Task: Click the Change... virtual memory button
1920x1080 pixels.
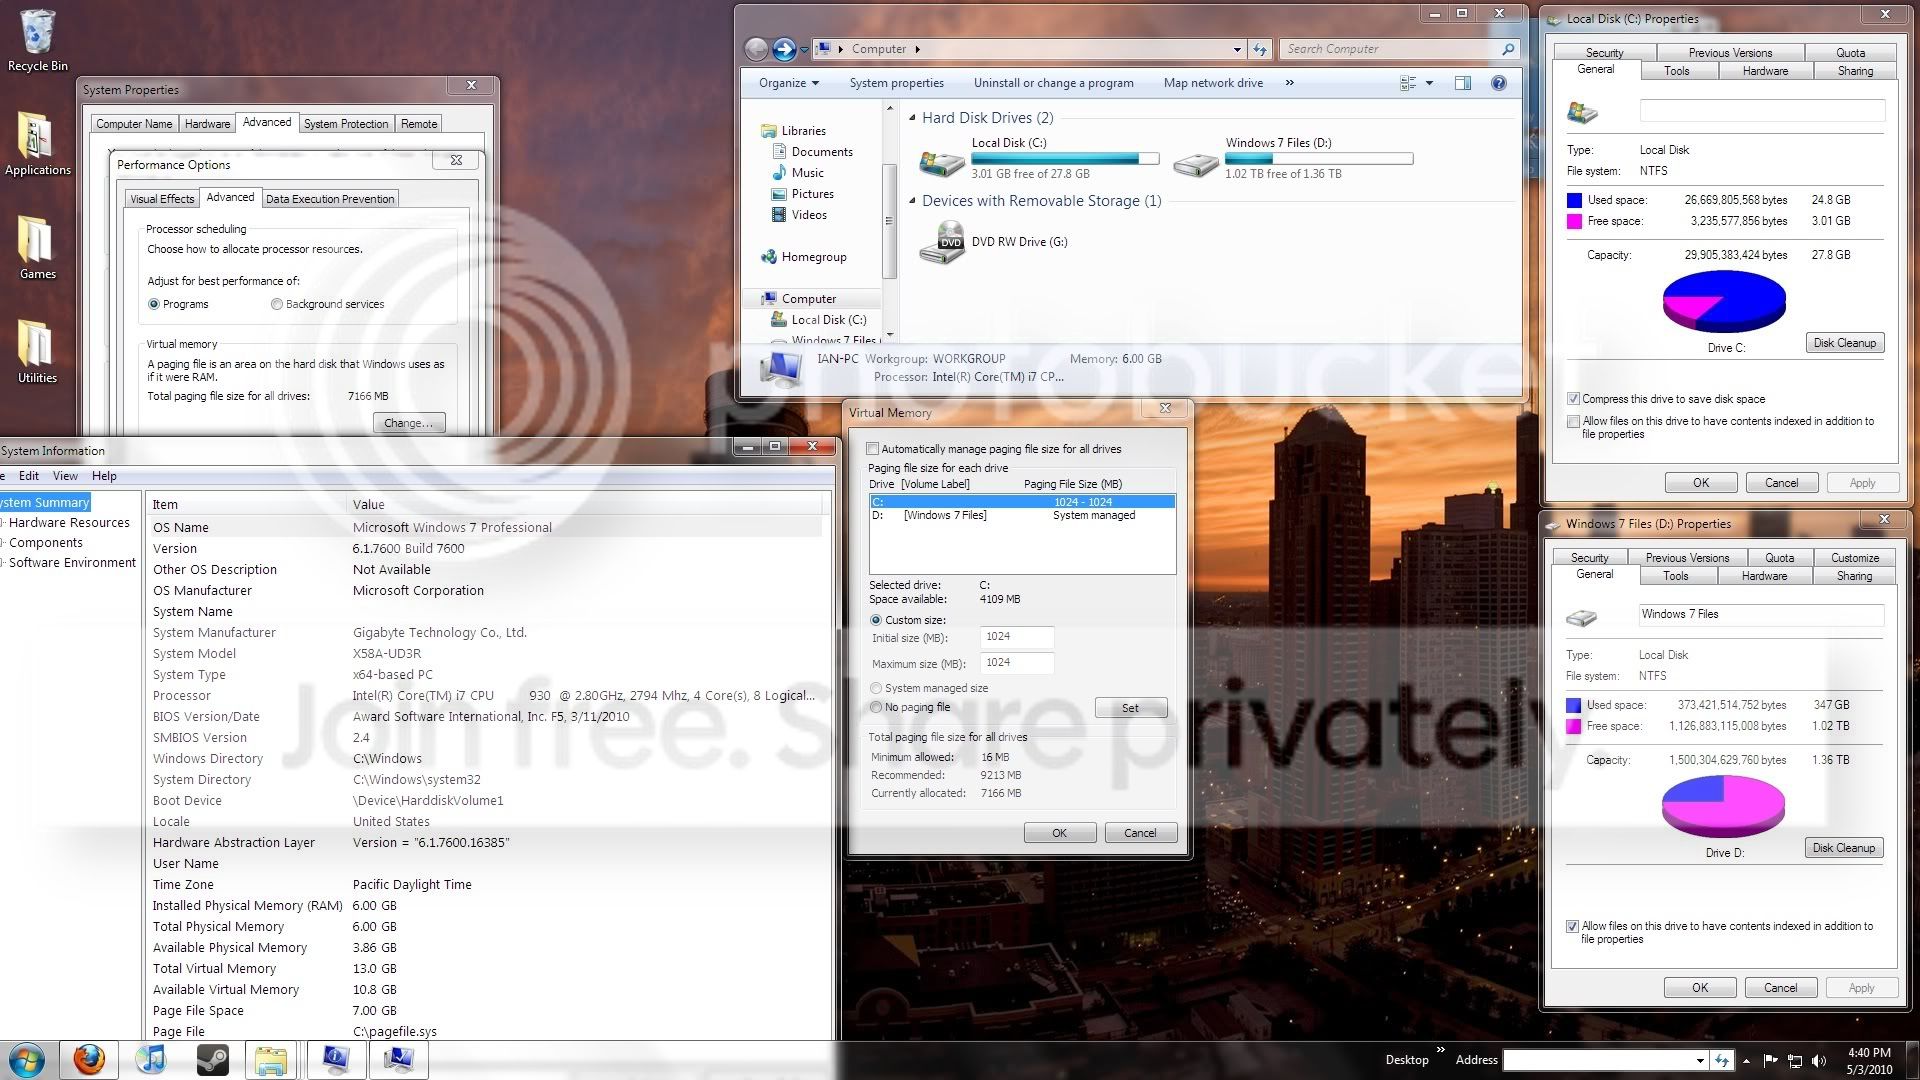Action: point(408,423)
